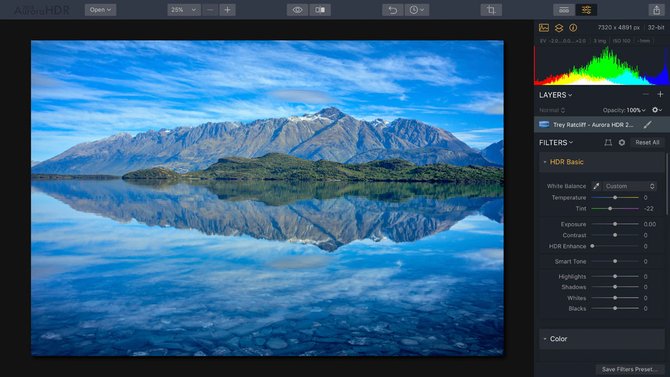Click the Temperature slider handle
This screenshot has width=670, height=377.
pos(615,197)
